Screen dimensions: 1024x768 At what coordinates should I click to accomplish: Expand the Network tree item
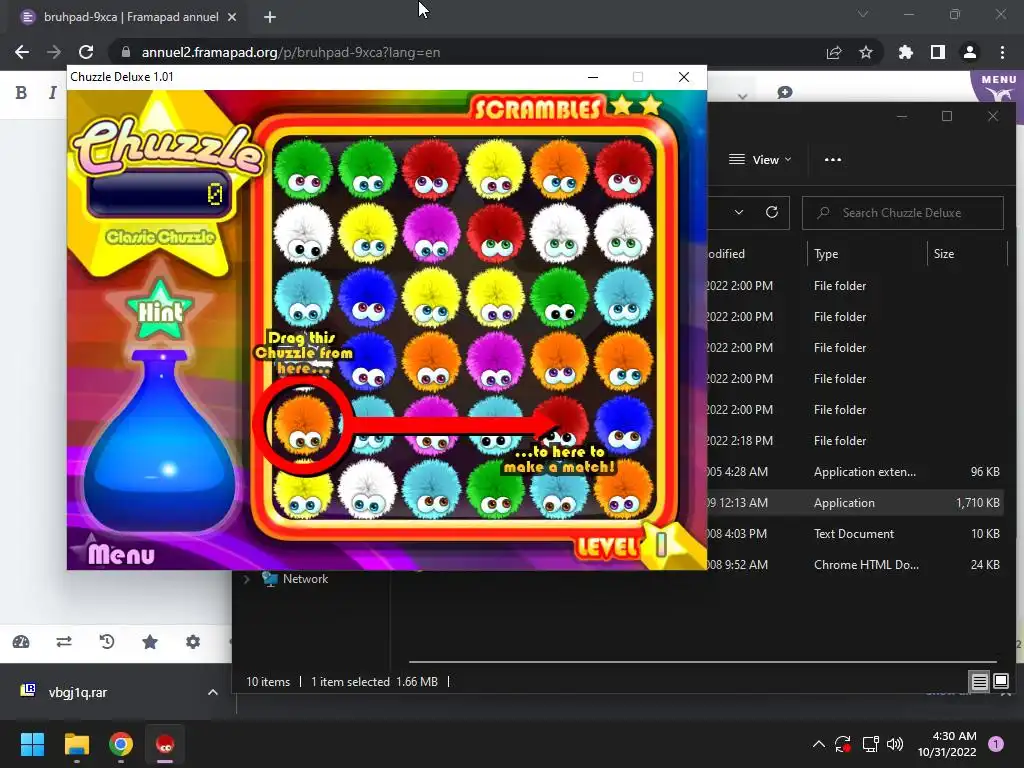(247, 579)
